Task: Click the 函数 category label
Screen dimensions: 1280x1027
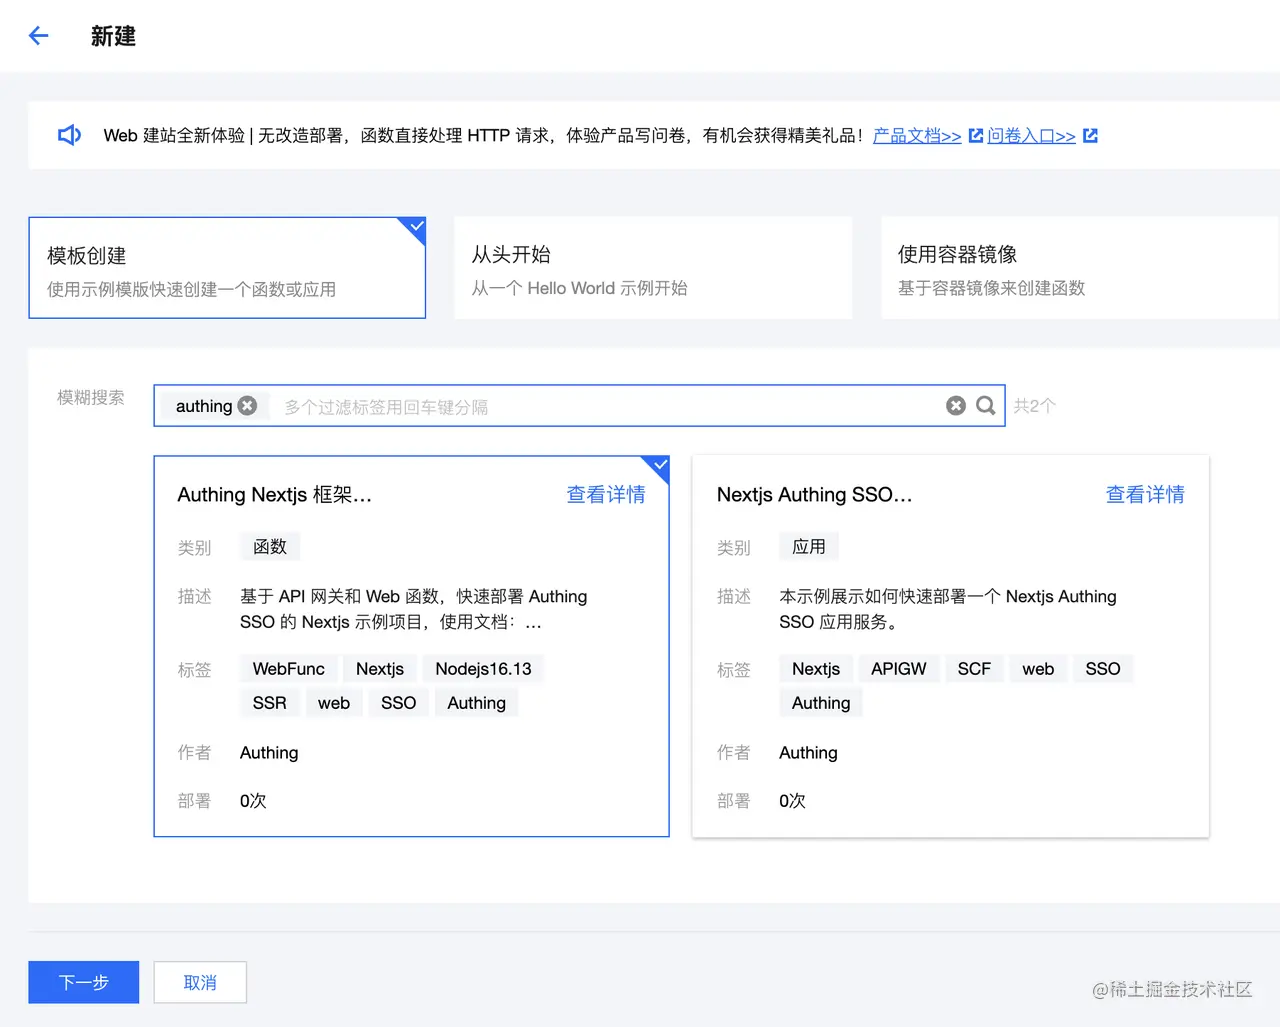Action: click(270, 547)
